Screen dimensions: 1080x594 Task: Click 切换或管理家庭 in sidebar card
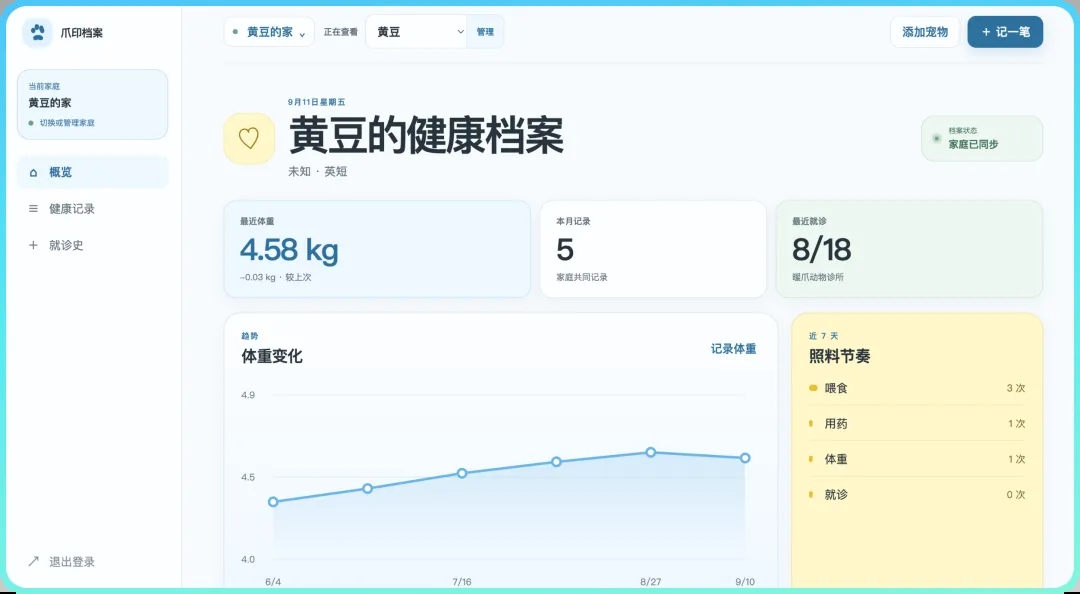pyautogui.click(x=67, y=123)
